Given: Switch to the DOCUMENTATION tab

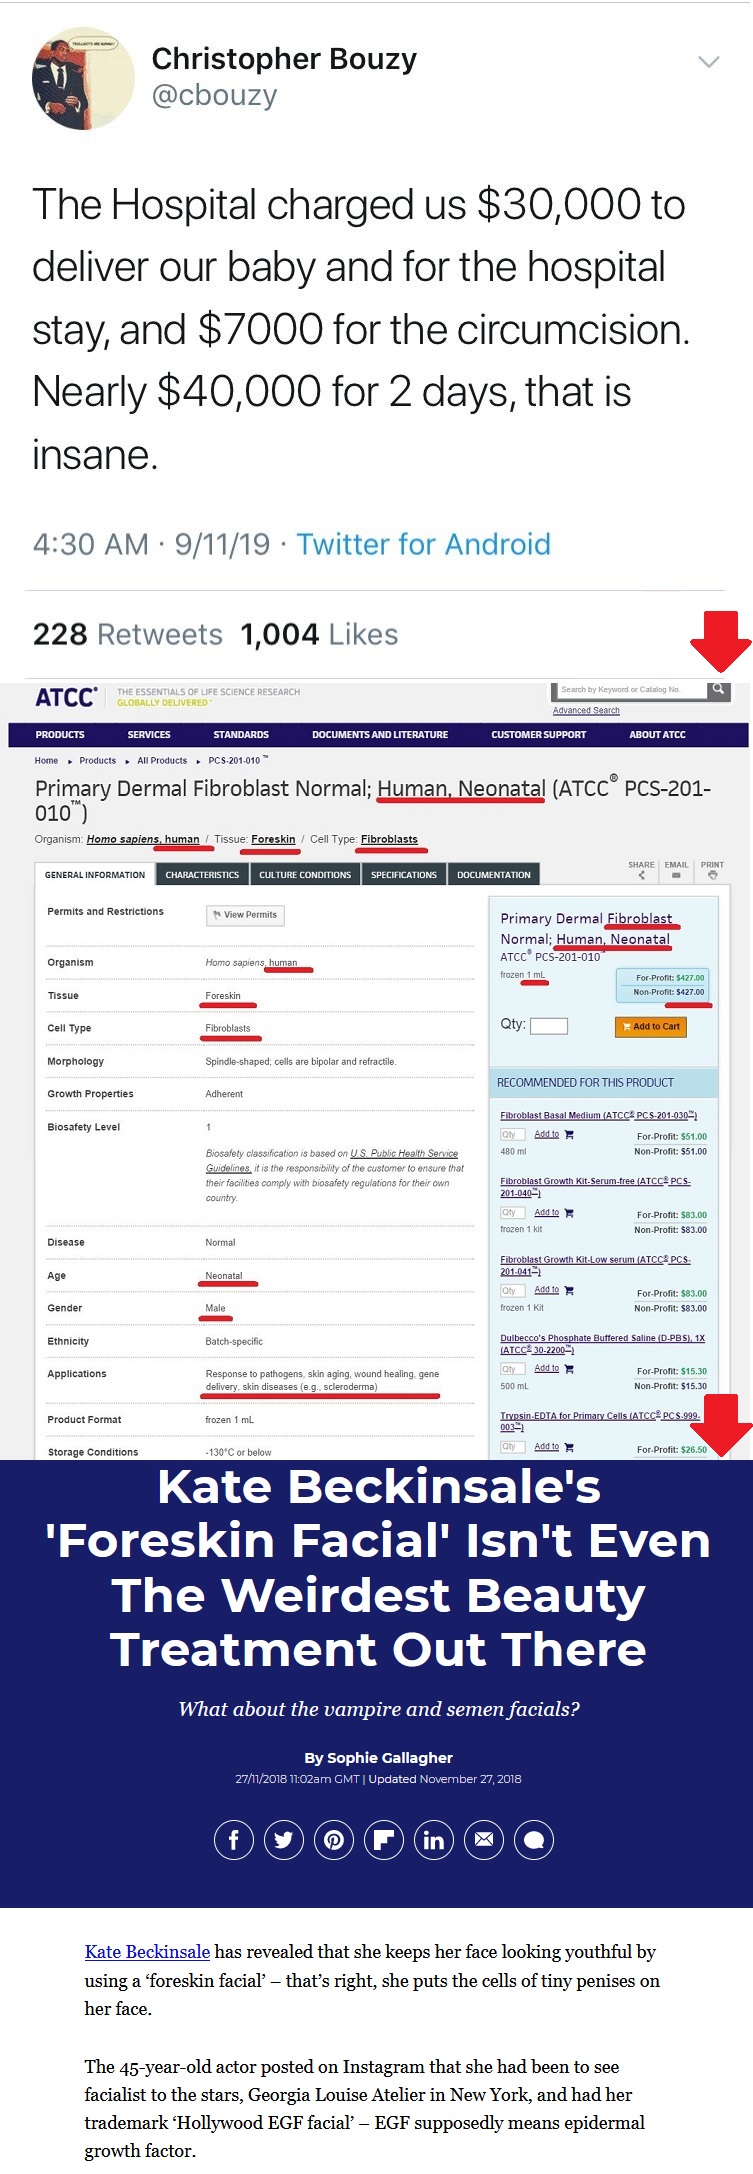Looking at the screenshot, I should coord(494,875).
